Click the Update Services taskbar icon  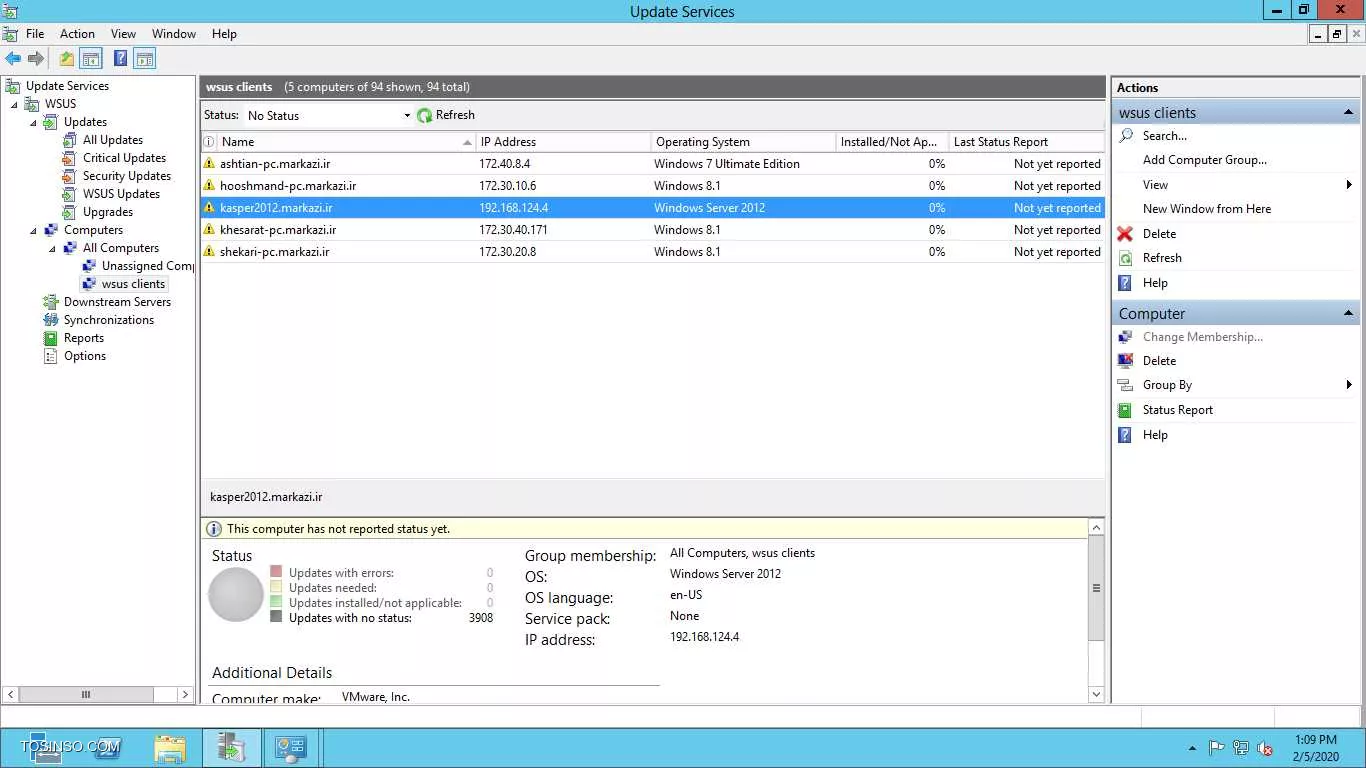click(231, 747)
